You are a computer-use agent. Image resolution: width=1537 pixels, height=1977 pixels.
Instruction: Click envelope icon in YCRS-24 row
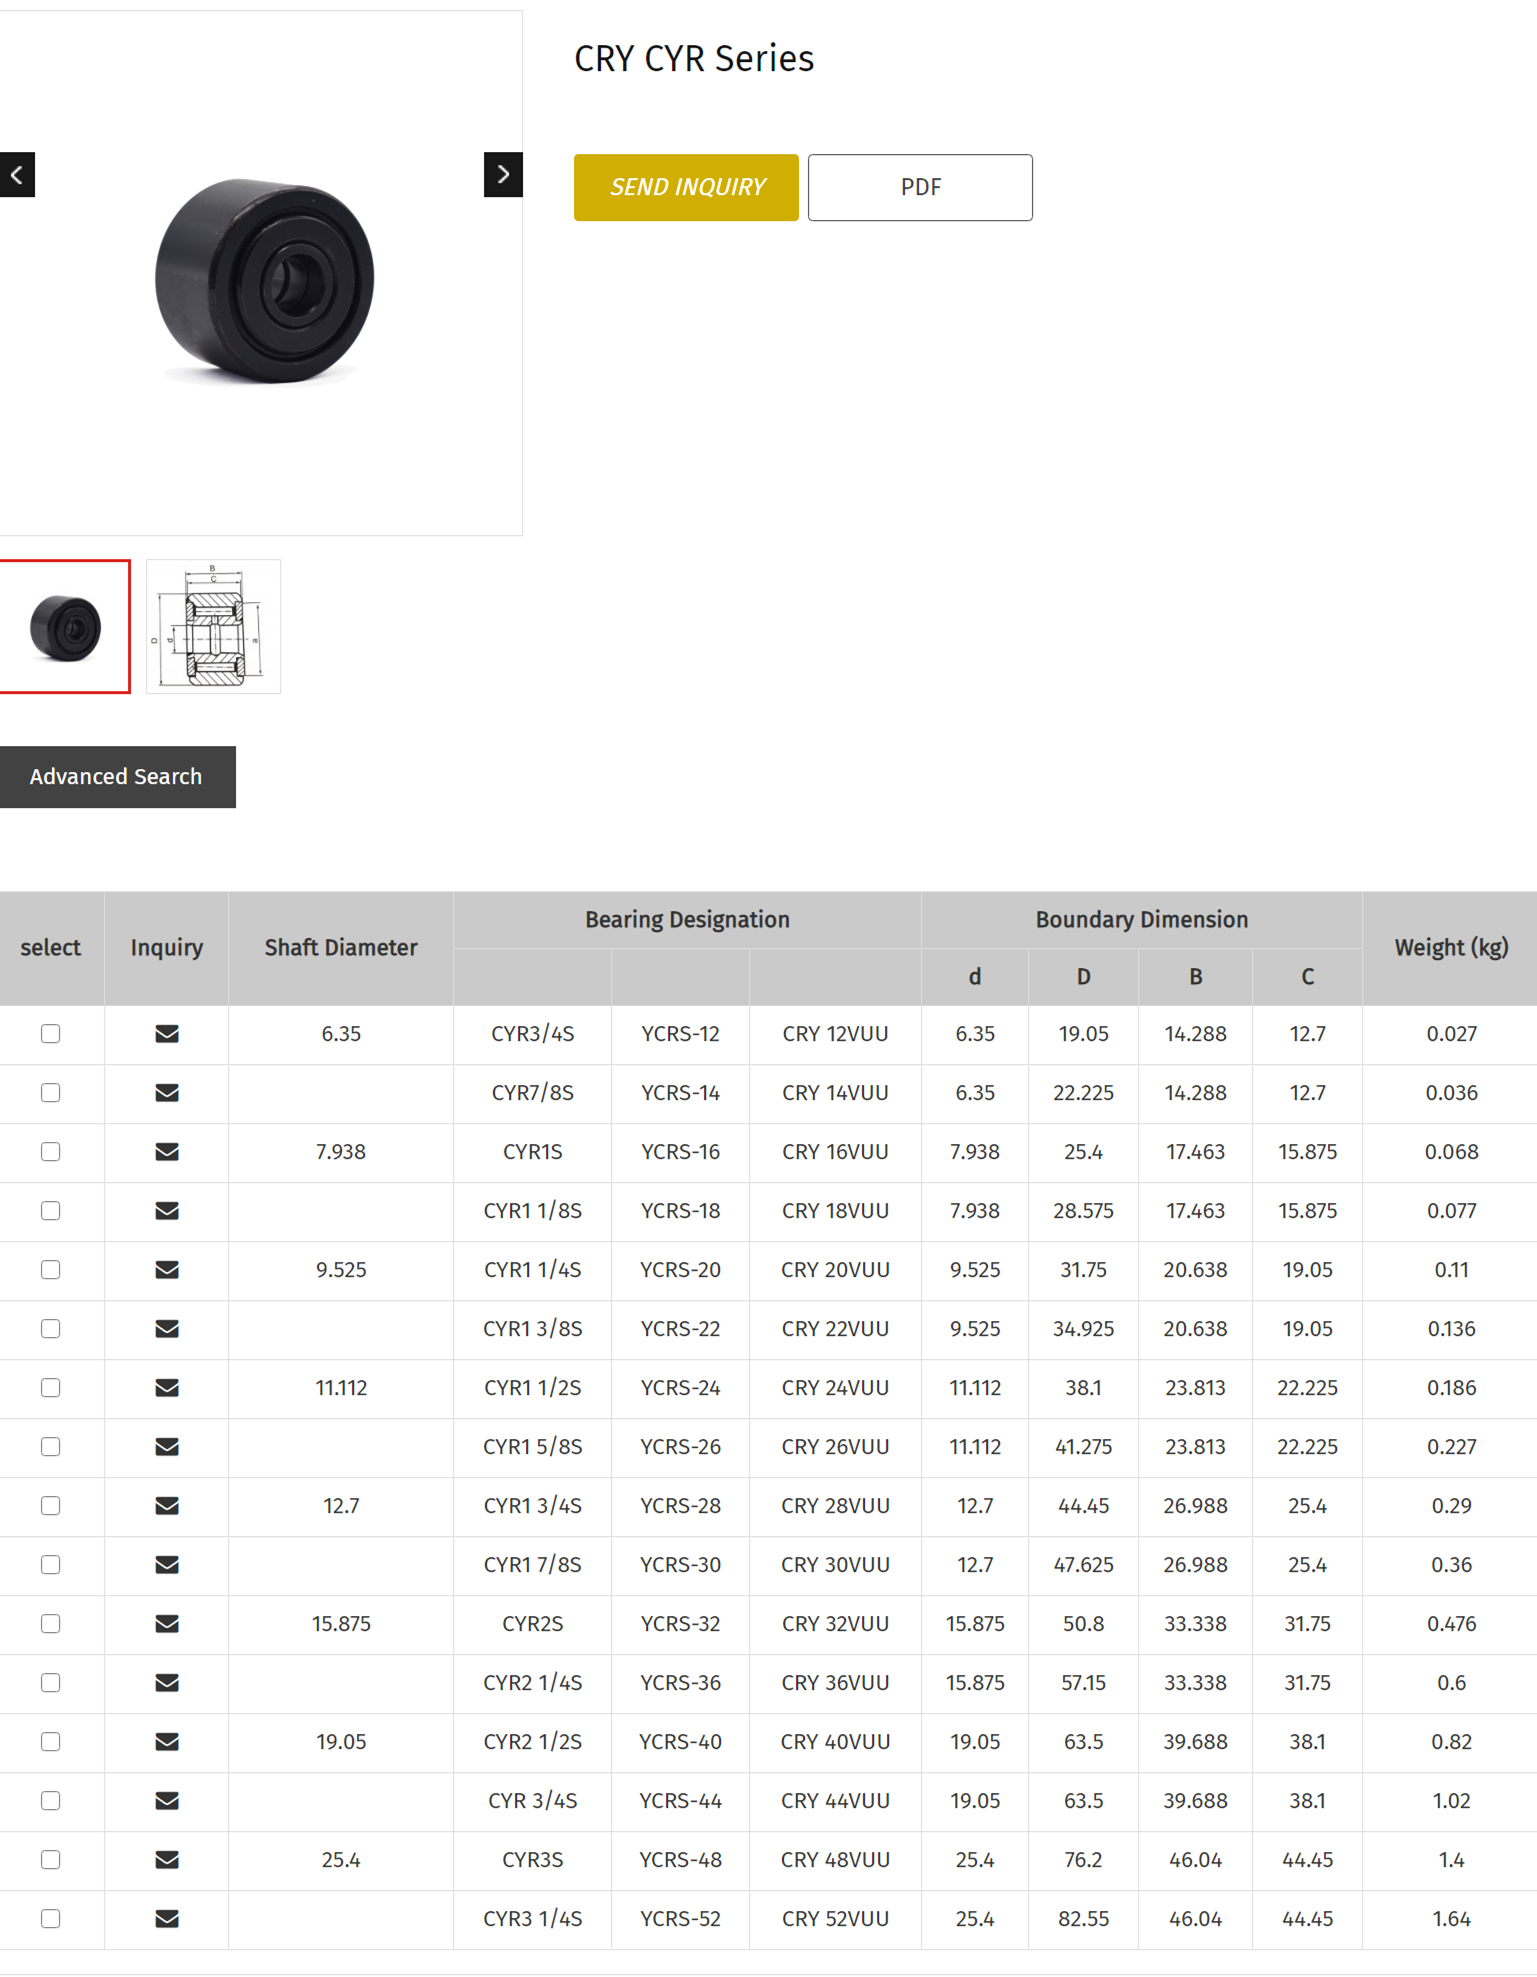(167, 1388)
